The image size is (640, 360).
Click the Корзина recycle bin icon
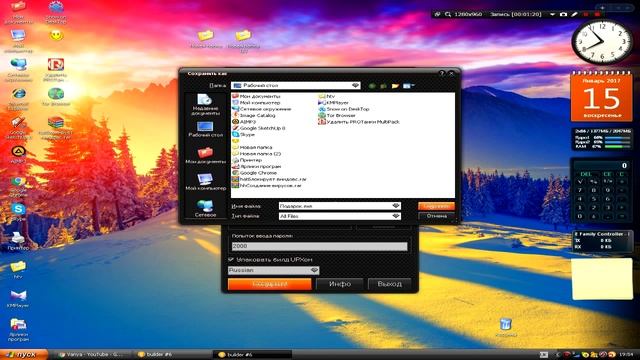506,328
